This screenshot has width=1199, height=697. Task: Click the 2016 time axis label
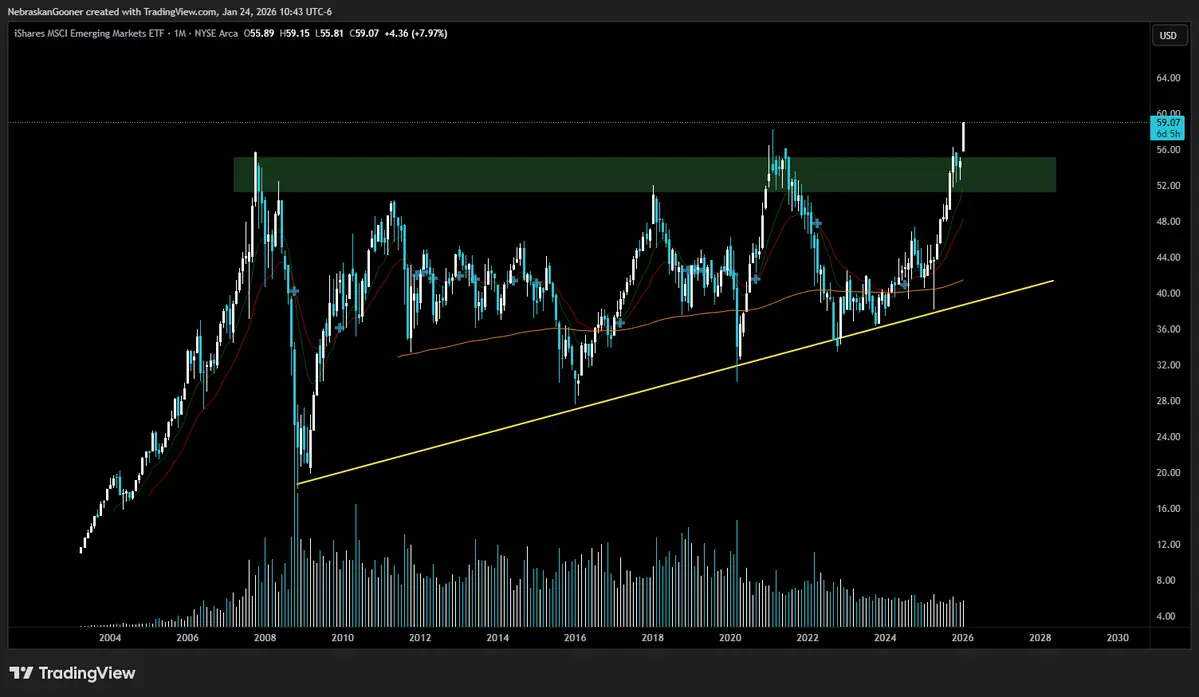(575, 638)
